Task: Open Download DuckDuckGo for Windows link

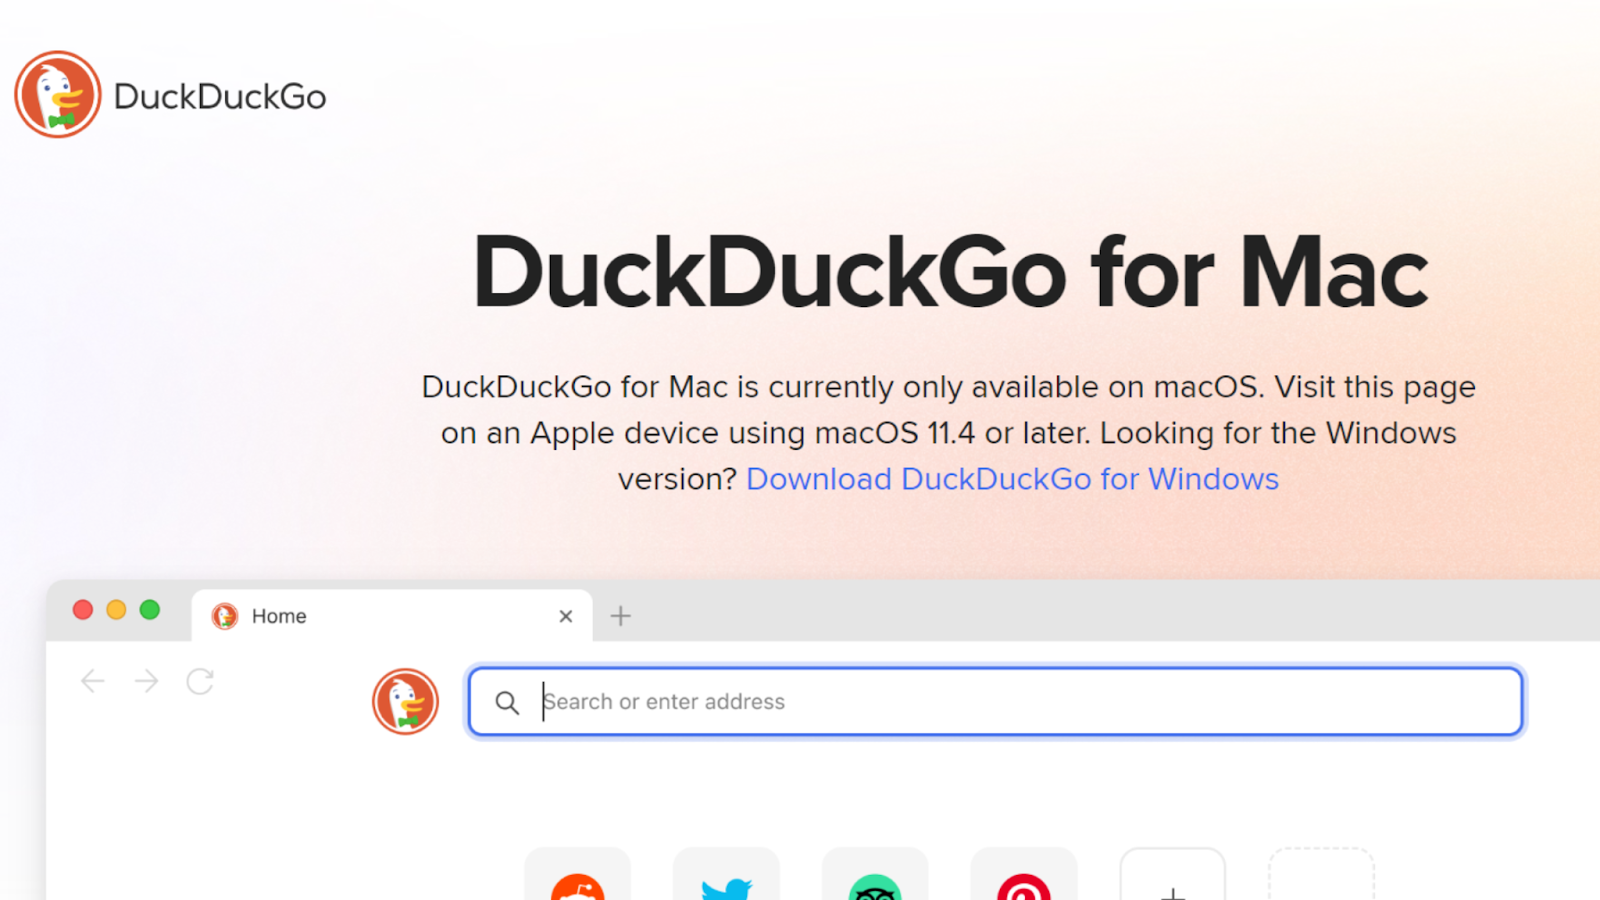Action: (x=1012, y=479)
